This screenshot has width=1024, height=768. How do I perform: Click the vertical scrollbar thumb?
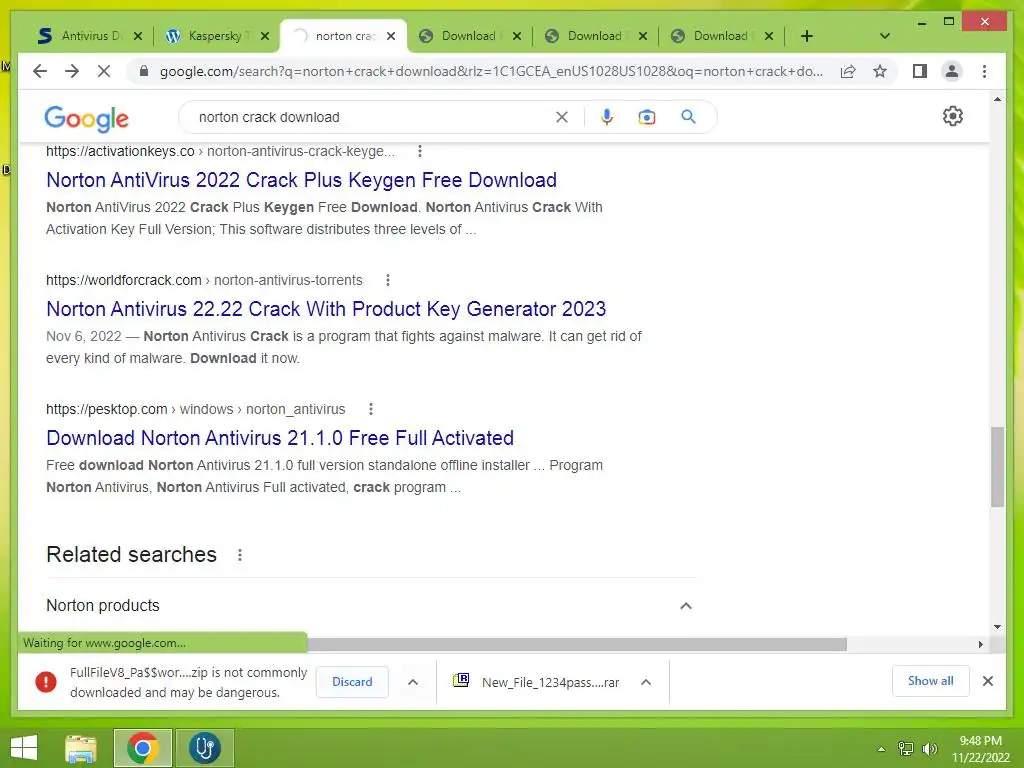click(x=997, y=467)
